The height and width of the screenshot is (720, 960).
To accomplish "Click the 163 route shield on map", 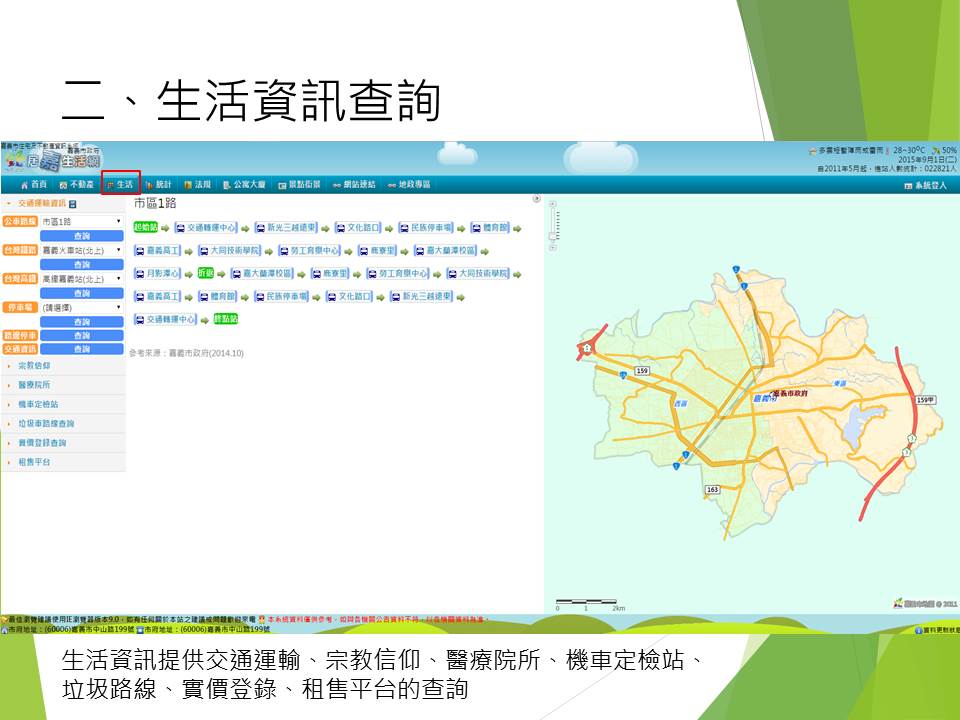I will point(713,490).
